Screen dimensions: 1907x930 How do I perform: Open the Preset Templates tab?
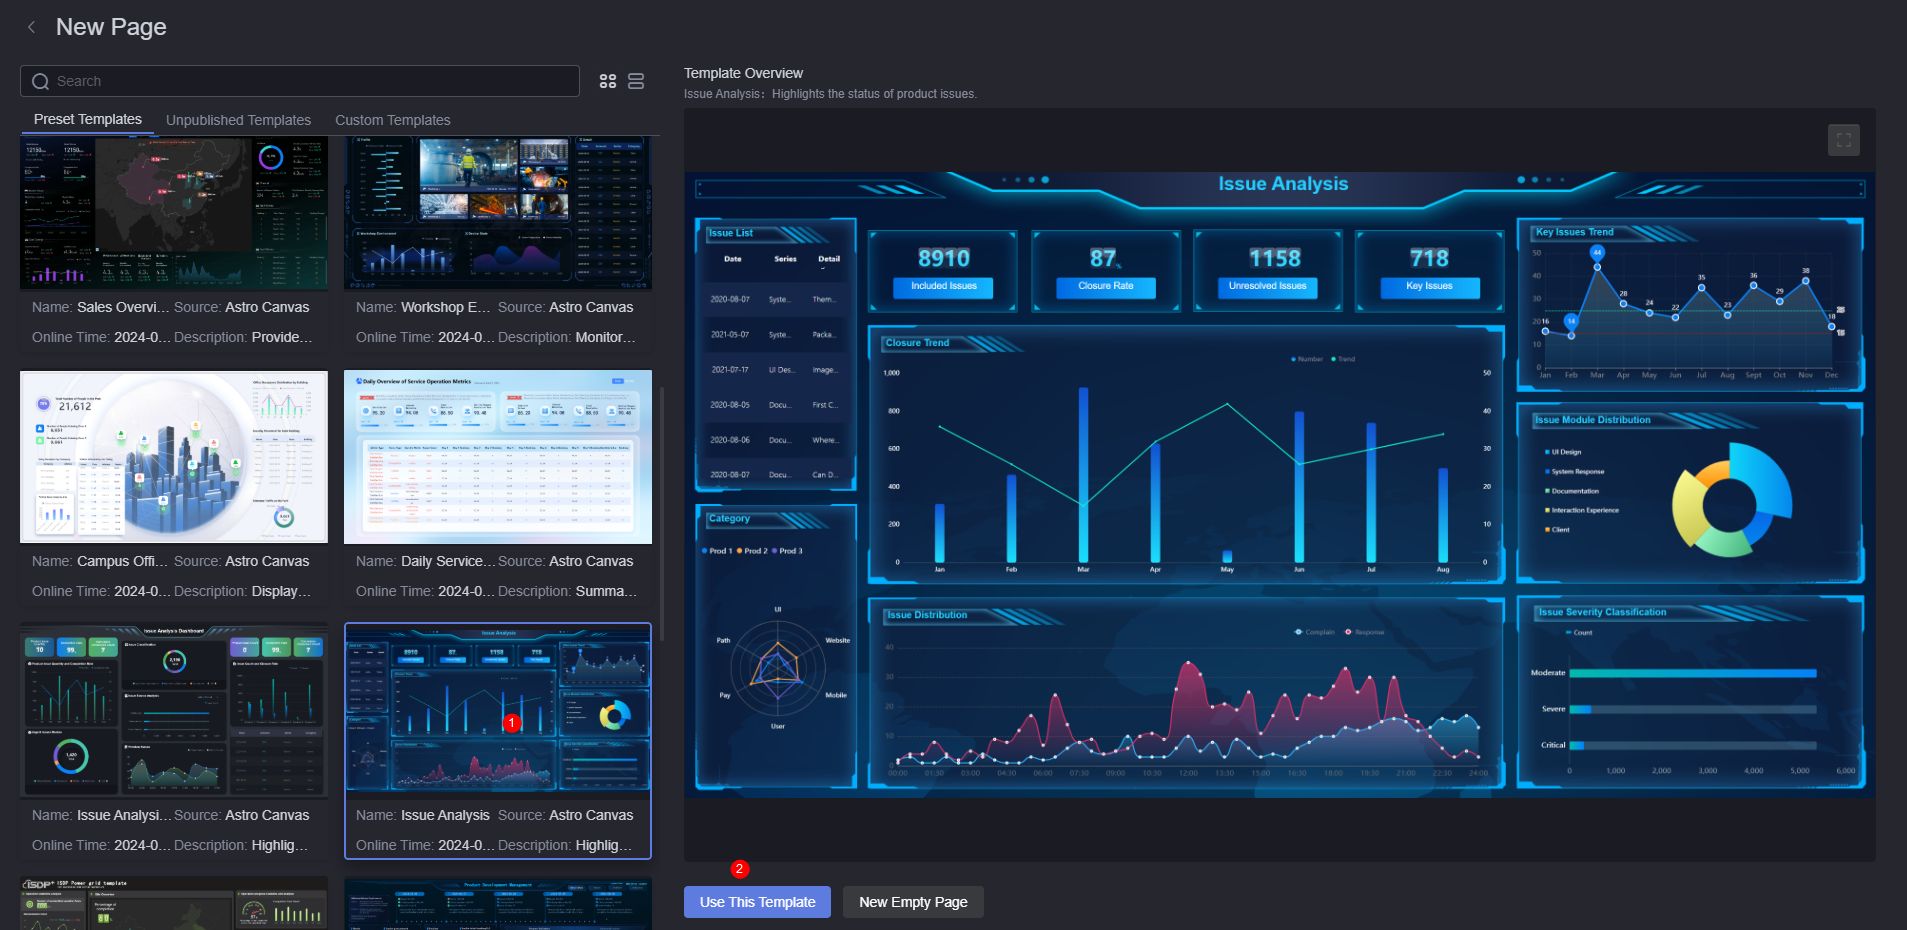click(x=88, y=119)
